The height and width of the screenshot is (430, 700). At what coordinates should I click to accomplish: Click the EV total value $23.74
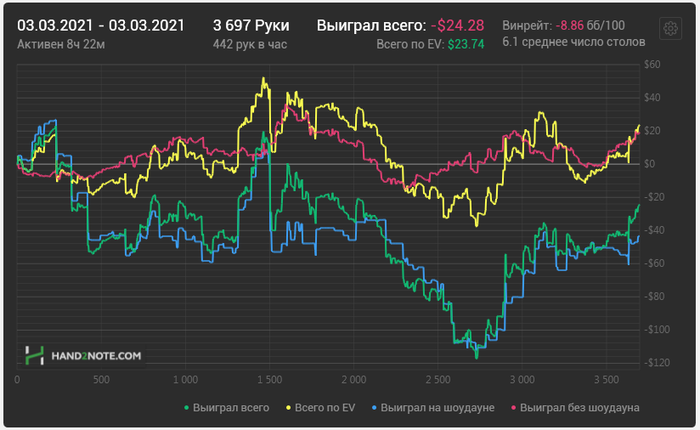(466, 44)
